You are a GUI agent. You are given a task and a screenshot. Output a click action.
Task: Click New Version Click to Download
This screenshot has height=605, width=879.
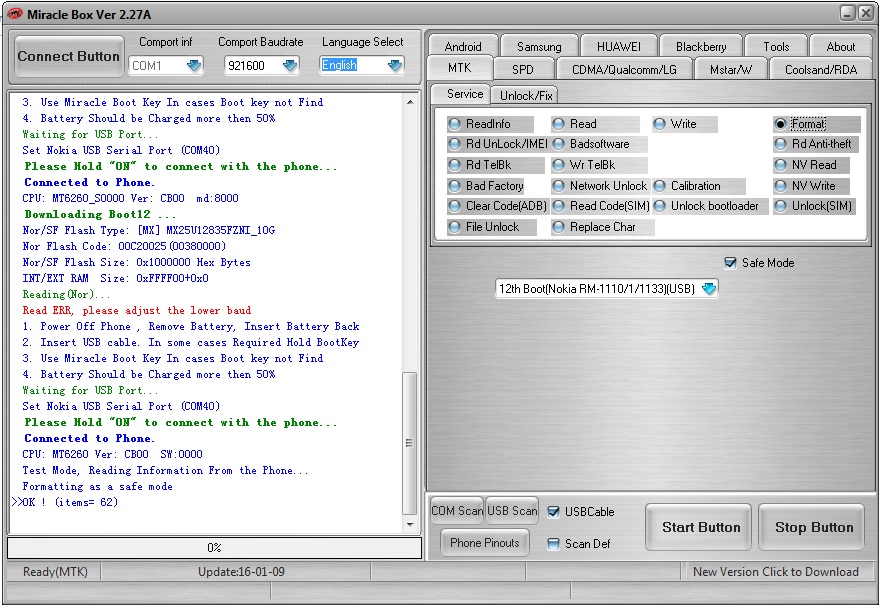point(775,572)
